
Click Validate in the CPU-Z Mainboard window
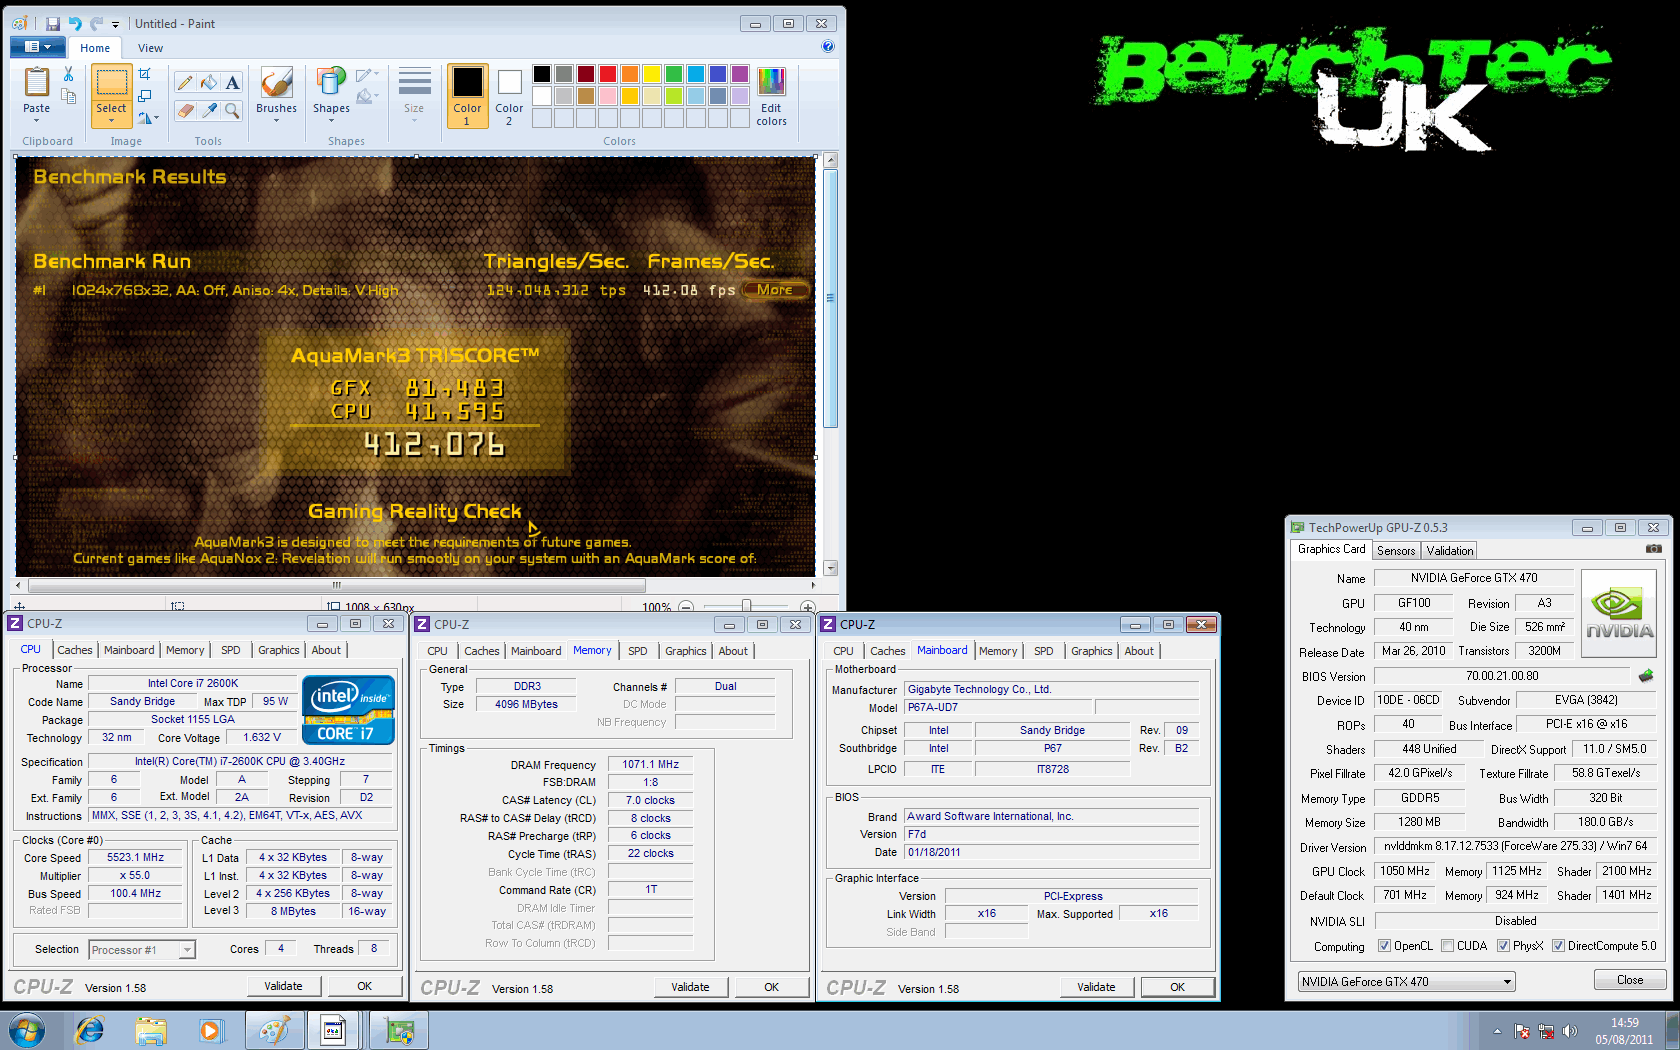point(1096,987)
